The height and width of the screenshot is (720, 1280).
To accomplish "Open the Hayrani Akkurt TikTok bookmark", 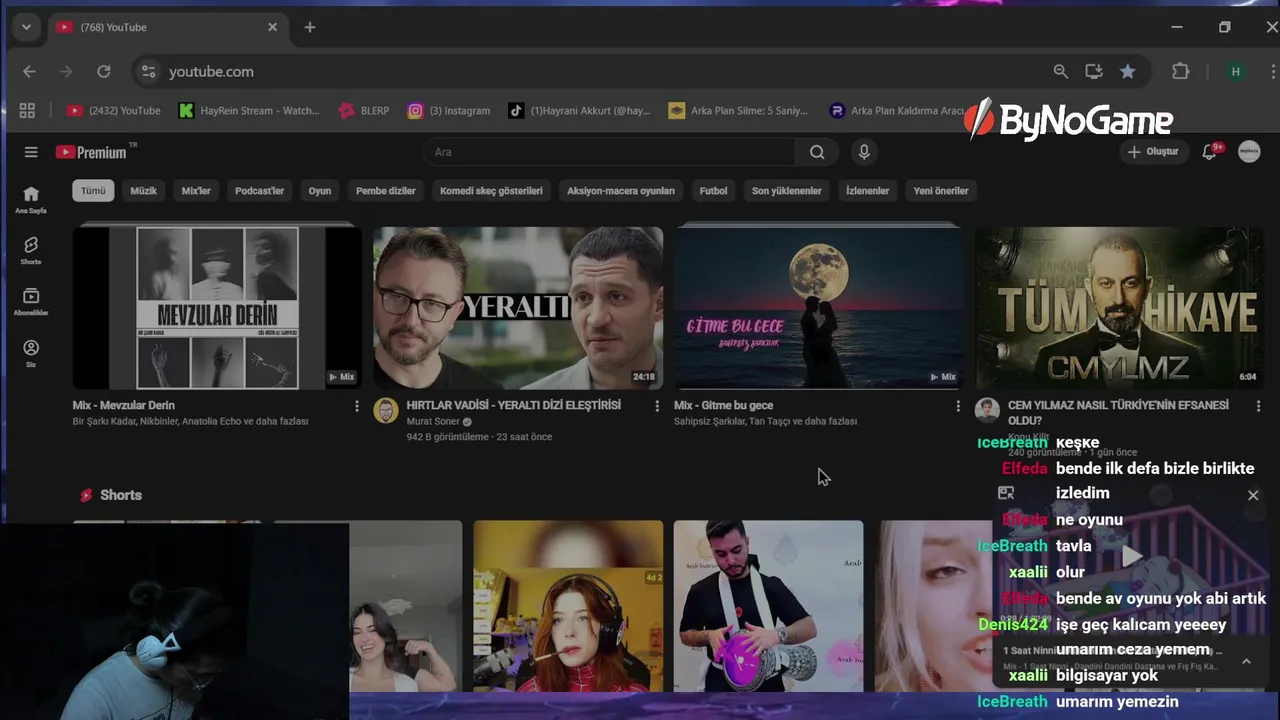I will [x=580, y=111].
